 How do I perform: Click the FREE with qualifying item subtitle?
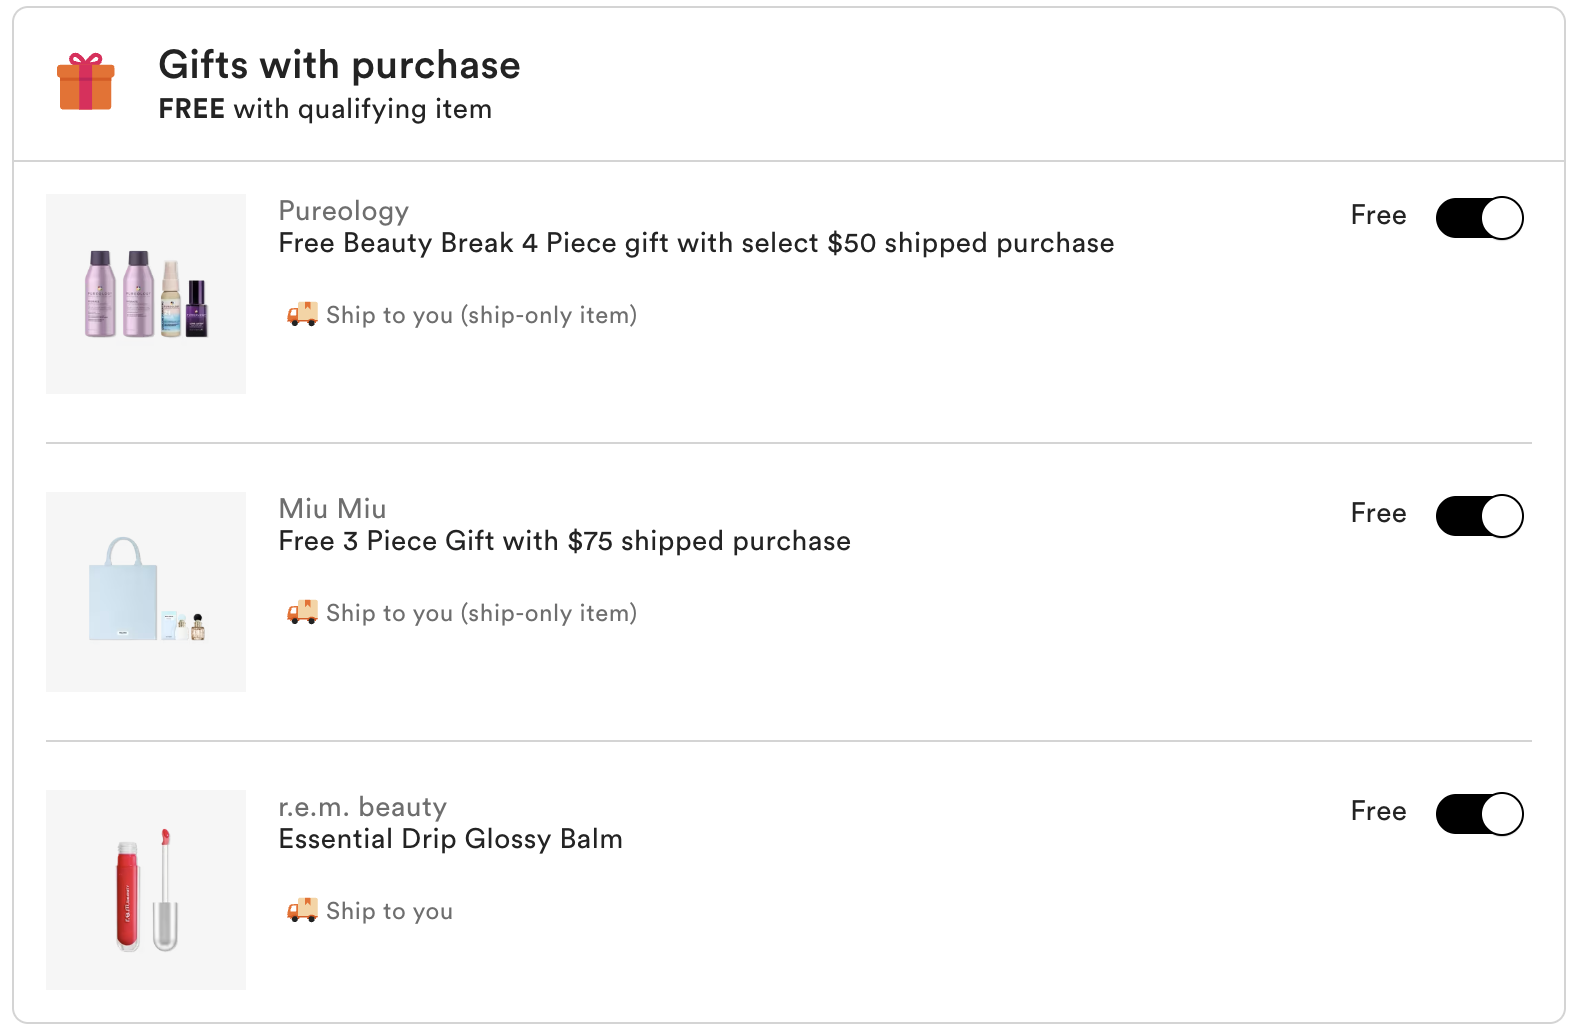(325, 109)
